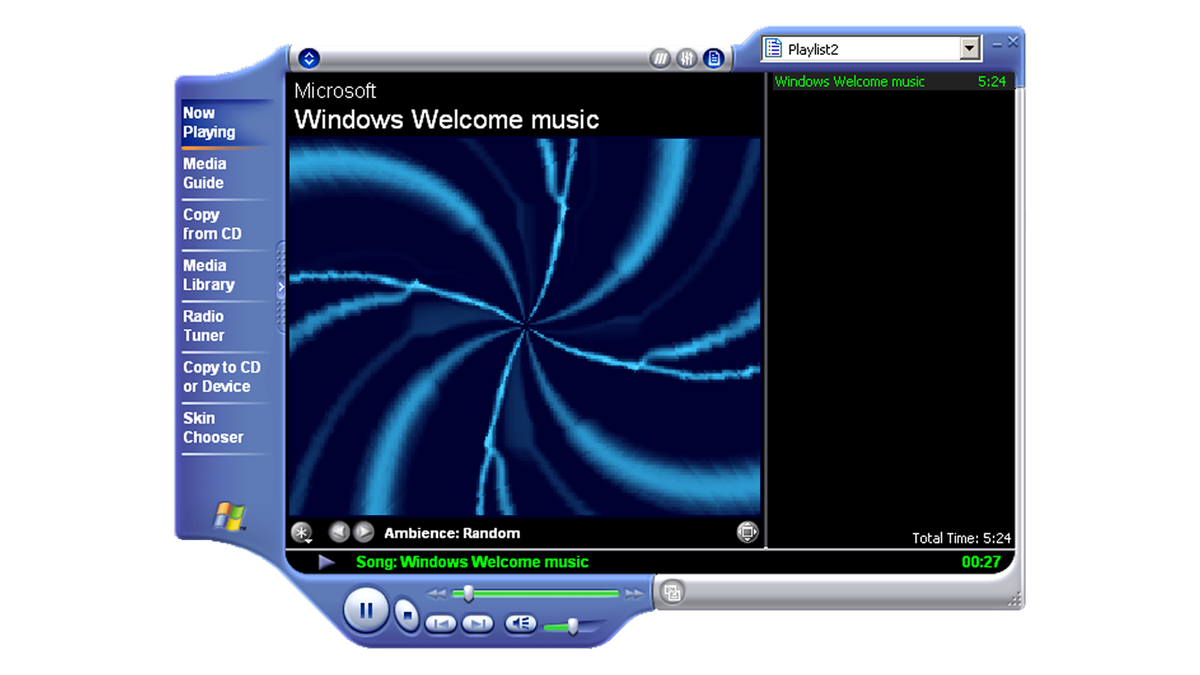Screen dimensions: 1200x675
Task: Open the Radio Tuner
Action: click(x=204, y=325)
